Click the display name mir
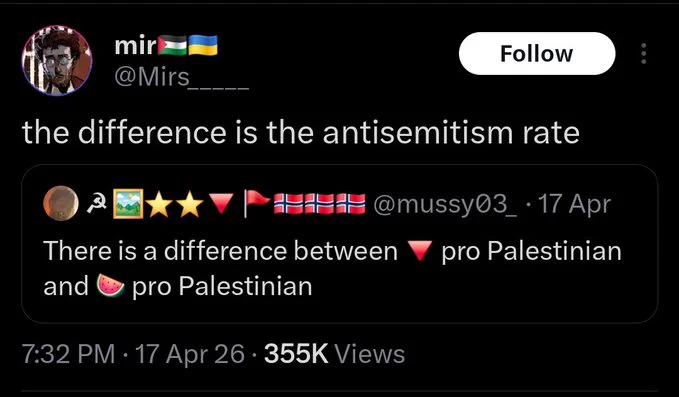This screenshot has width=679, height=397. point(135,46)
